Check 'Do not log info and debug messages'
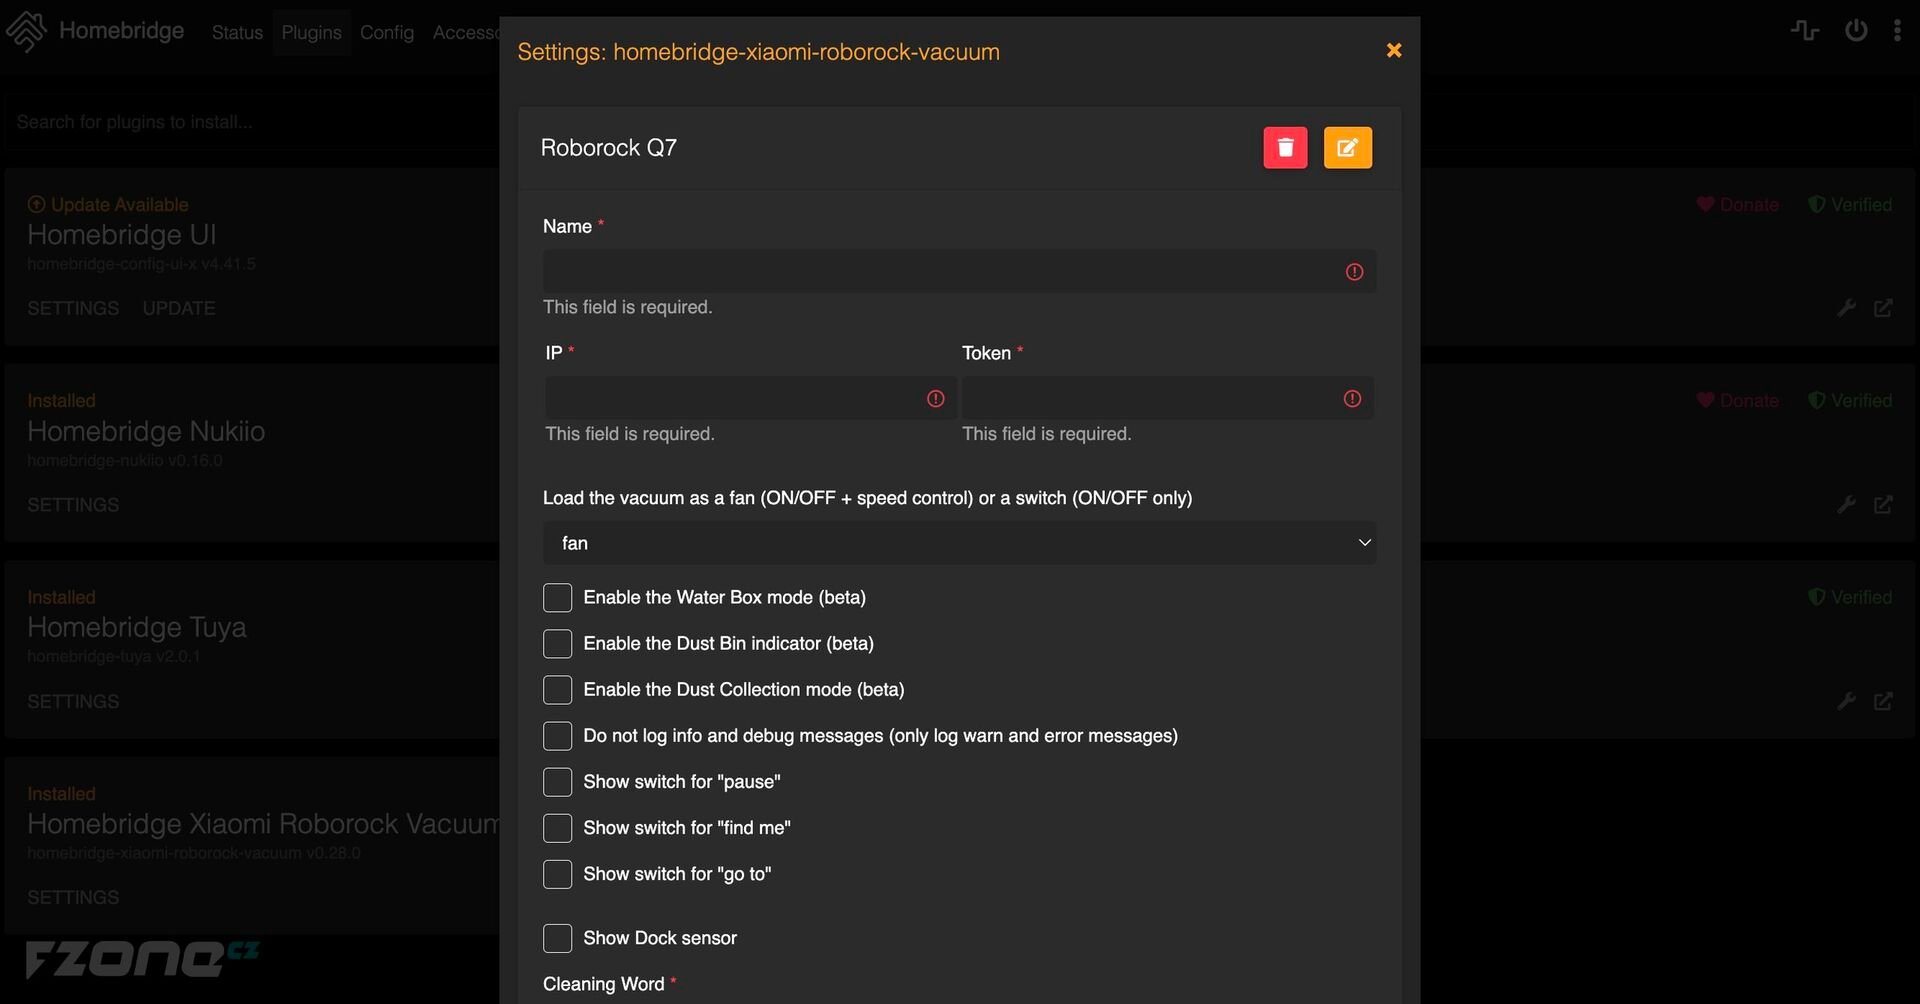The height and width of the screenshot is (1004, 1920). [557, 736]
